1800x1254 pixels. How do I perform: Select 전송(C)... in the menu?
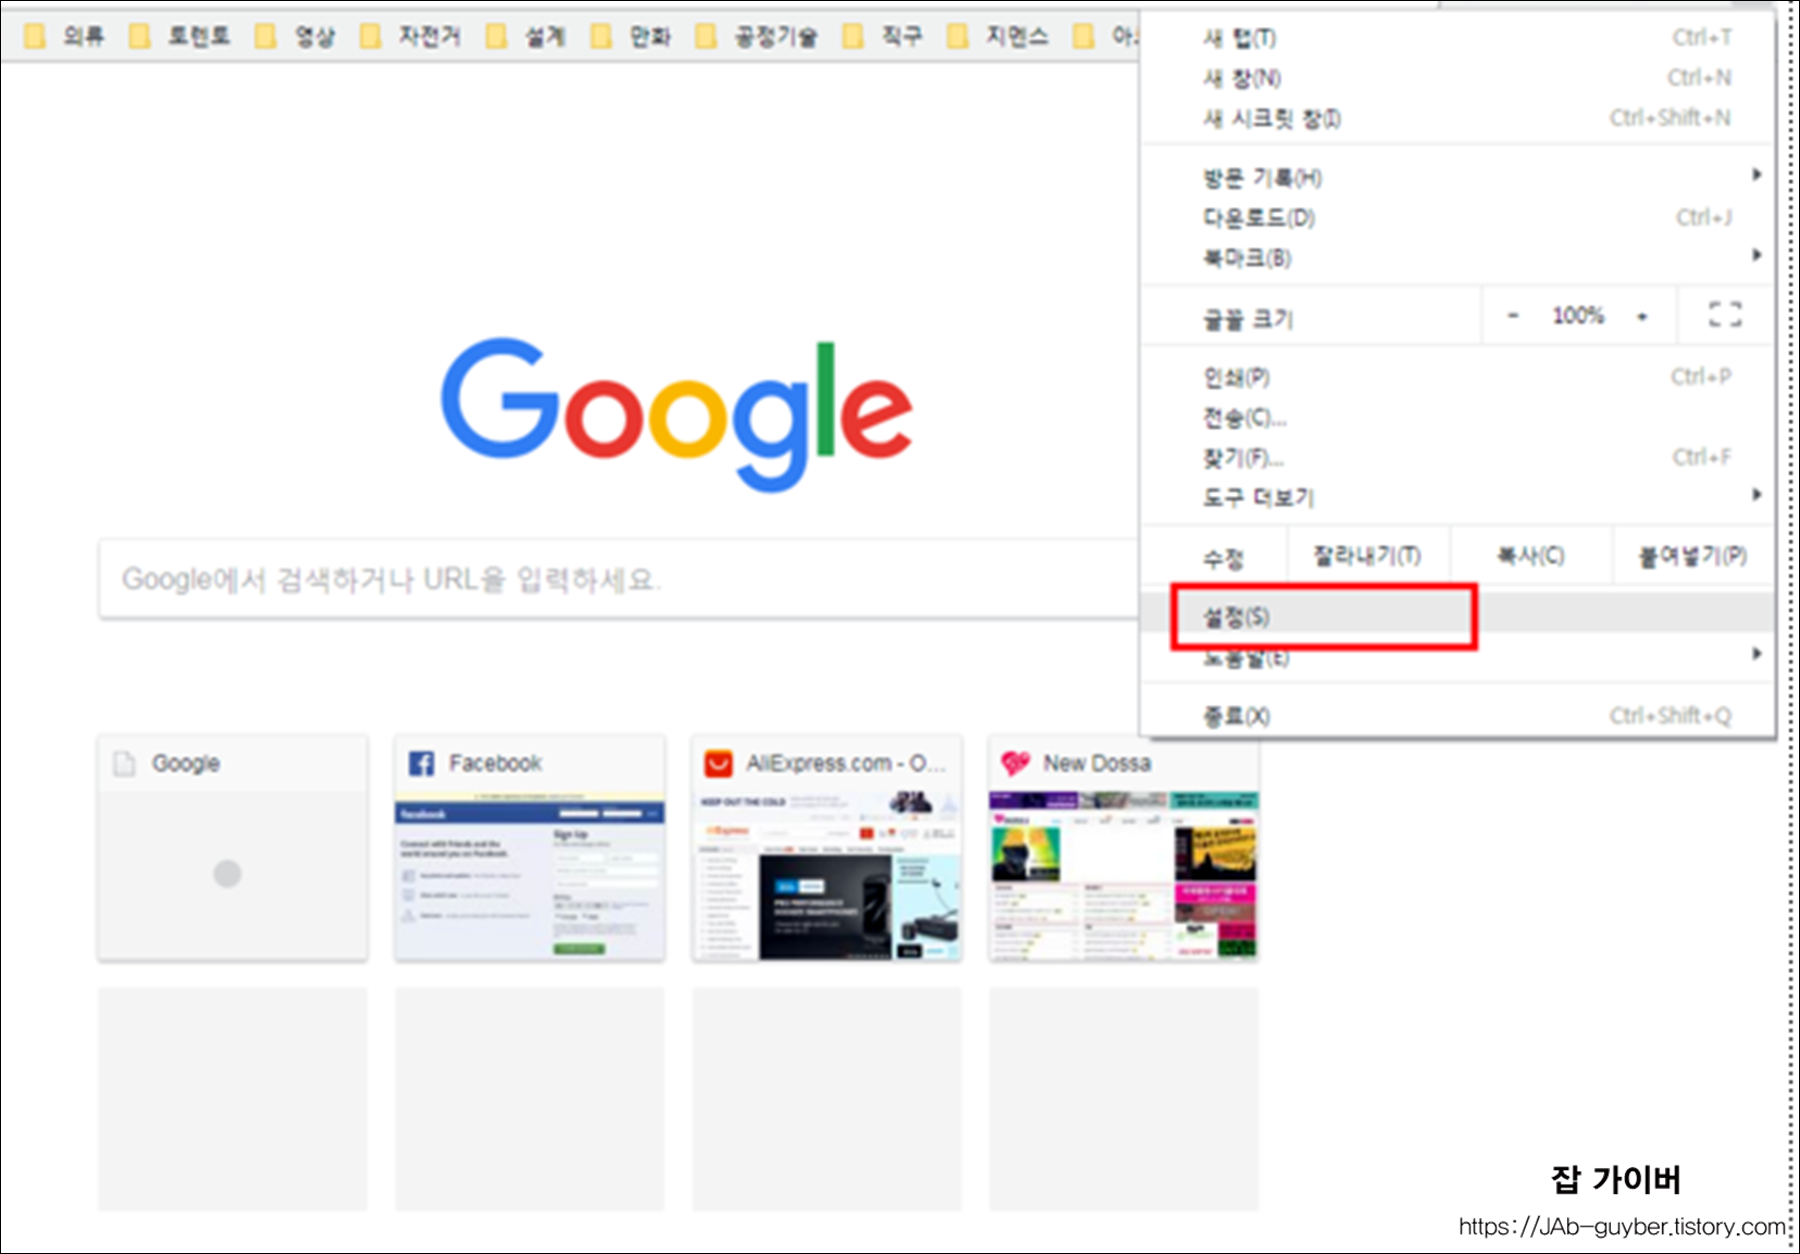1457,417
